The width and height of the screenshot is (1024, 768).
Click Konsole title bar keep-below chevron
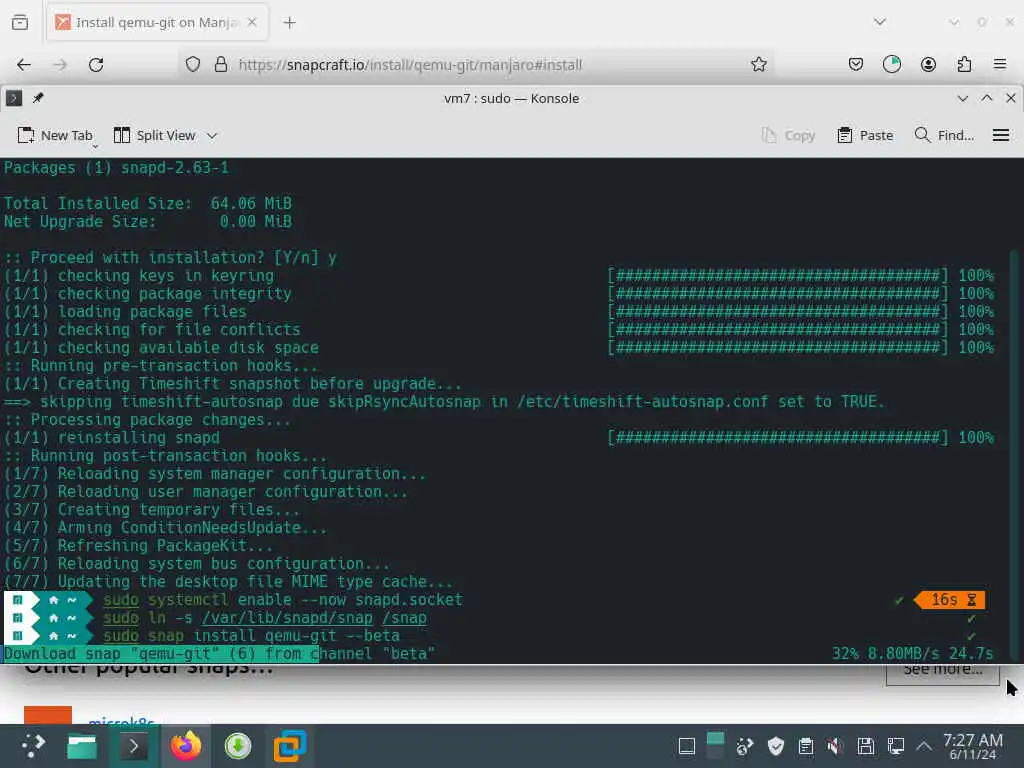(963, 98)
